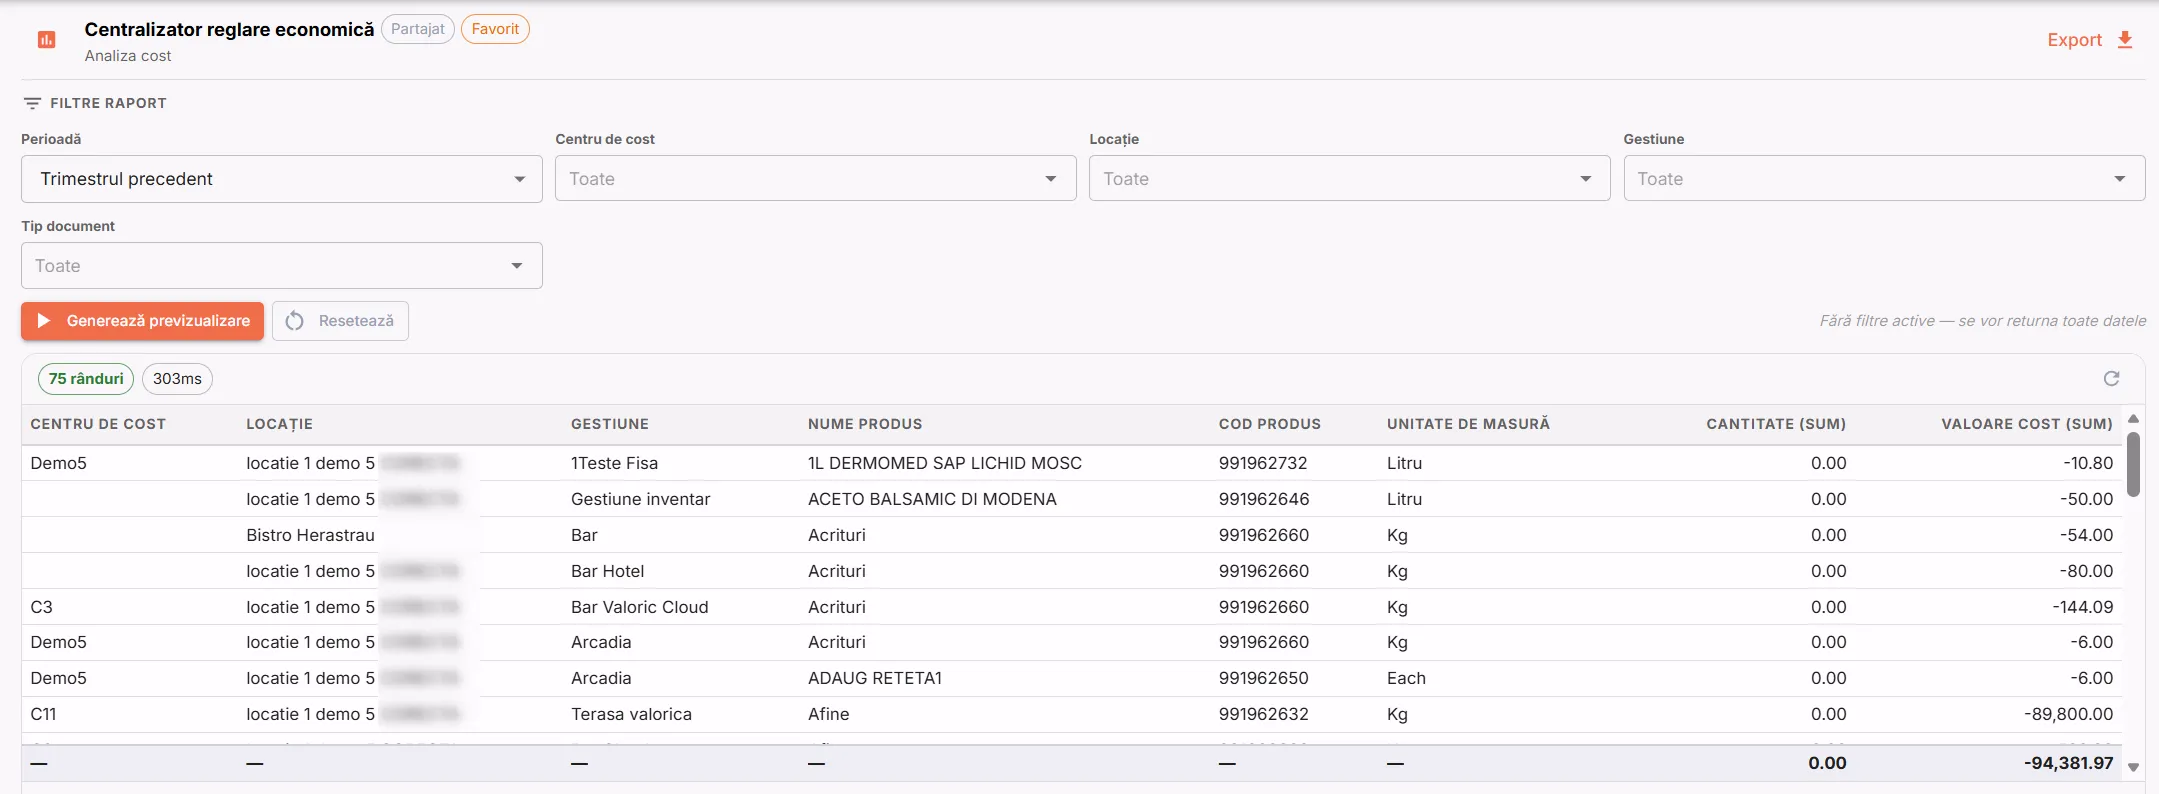Sort by CENTRU DE COST column header
The width and height of the screenshot is (2159, 794).
click(98, 424)
